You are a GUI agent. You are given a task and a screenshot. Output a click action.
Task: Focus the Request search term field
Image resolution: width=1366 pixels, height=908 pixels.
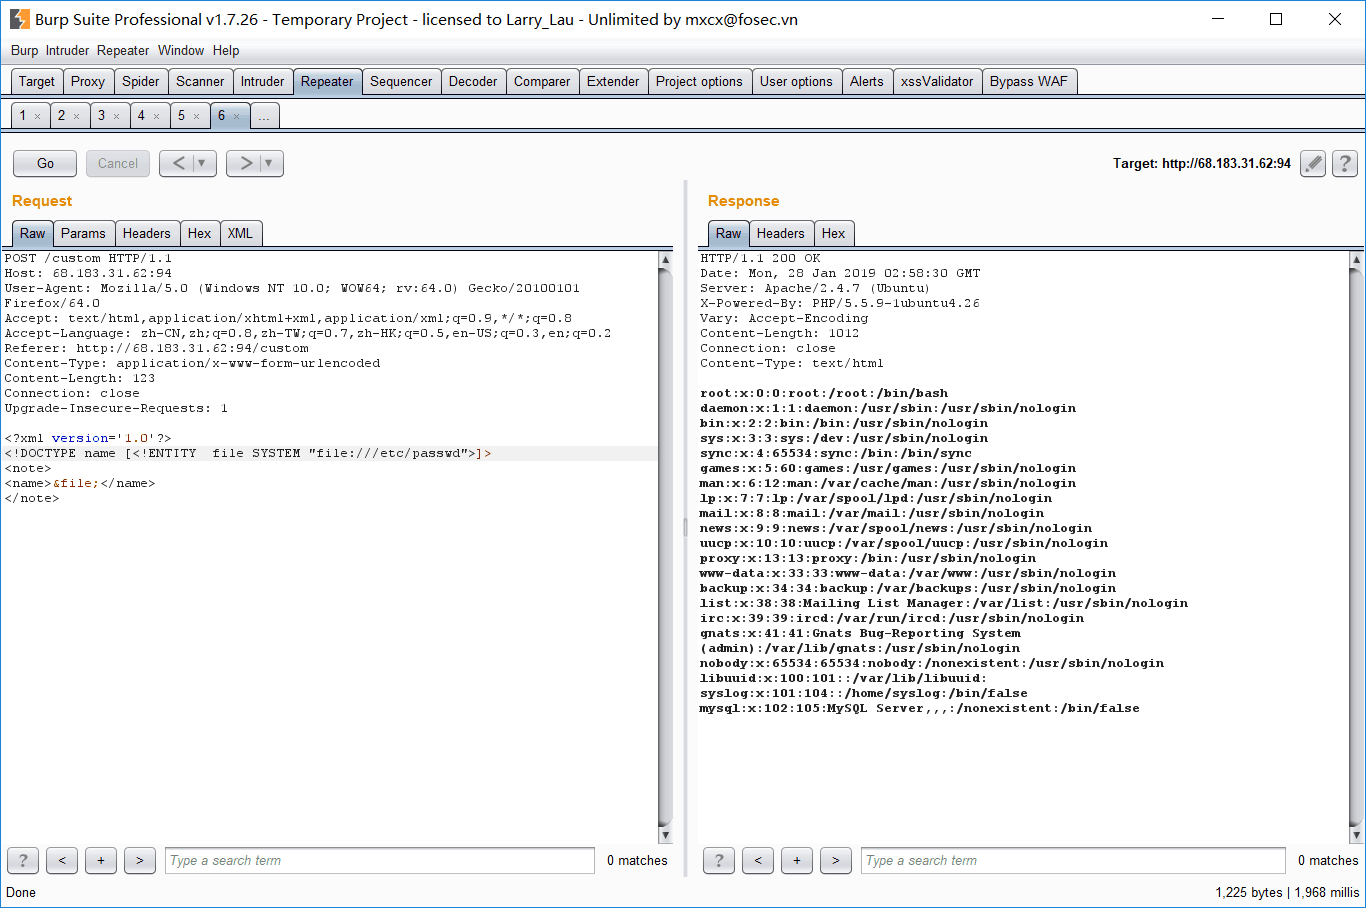click(380, 860)
